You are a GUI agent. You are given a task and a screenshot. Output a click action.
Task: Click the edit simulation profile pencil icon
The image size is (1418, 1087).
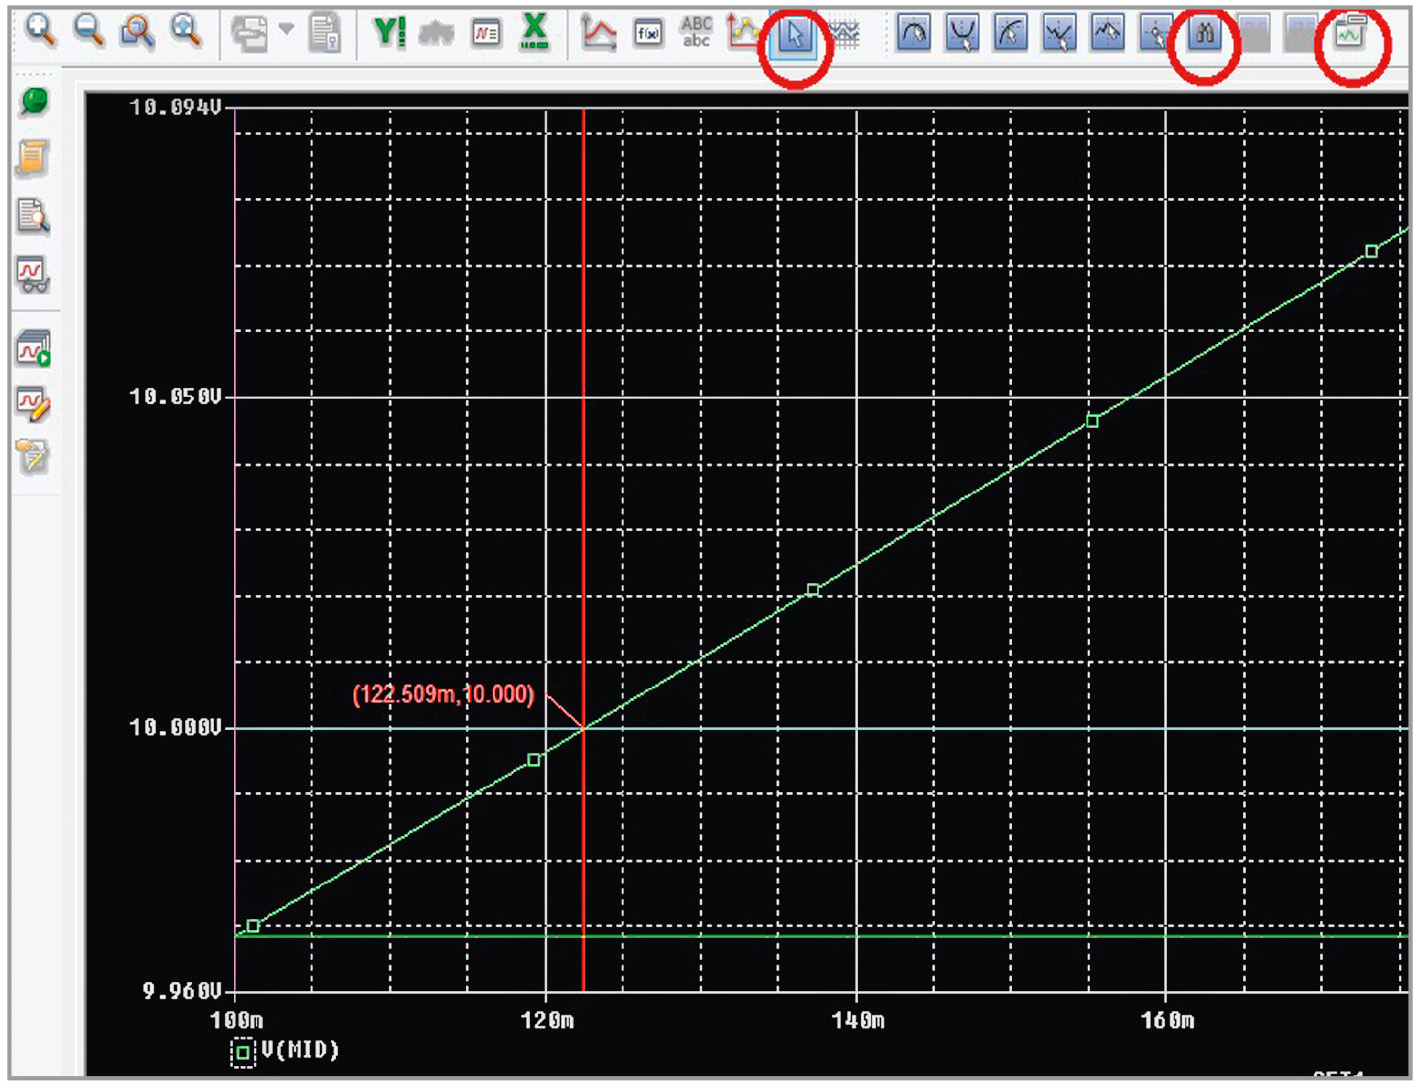[33, 403]
